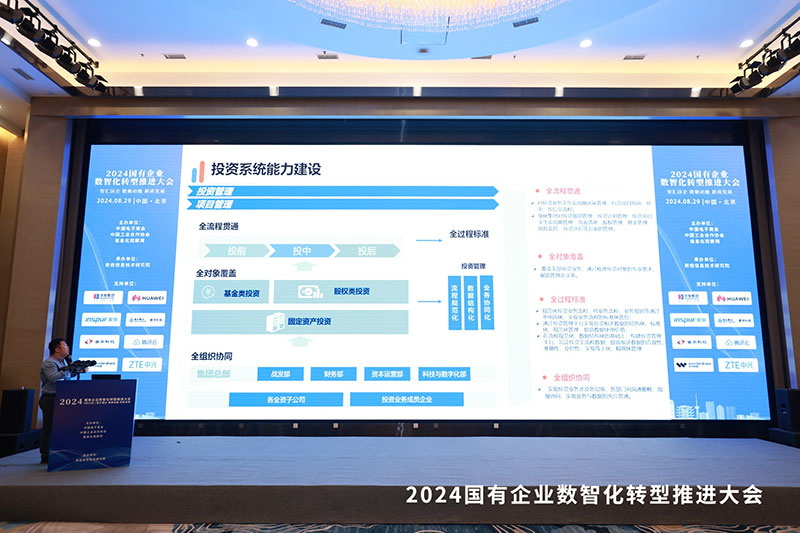Click the HUAWEI logo in the right banner
This screenshot has height=533, width=800.
pos(732,298)
